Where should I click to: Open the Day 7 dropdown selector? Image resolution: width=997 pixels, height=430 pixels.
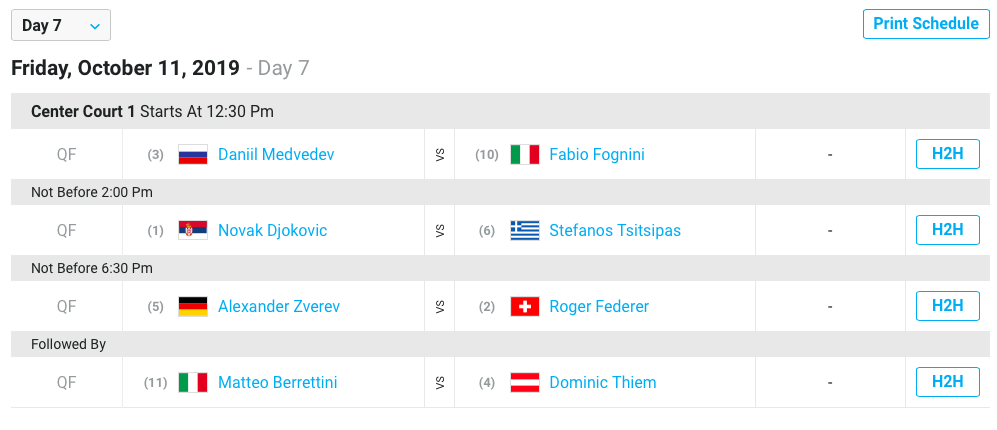pyautogui.click(x=61, y=25)
